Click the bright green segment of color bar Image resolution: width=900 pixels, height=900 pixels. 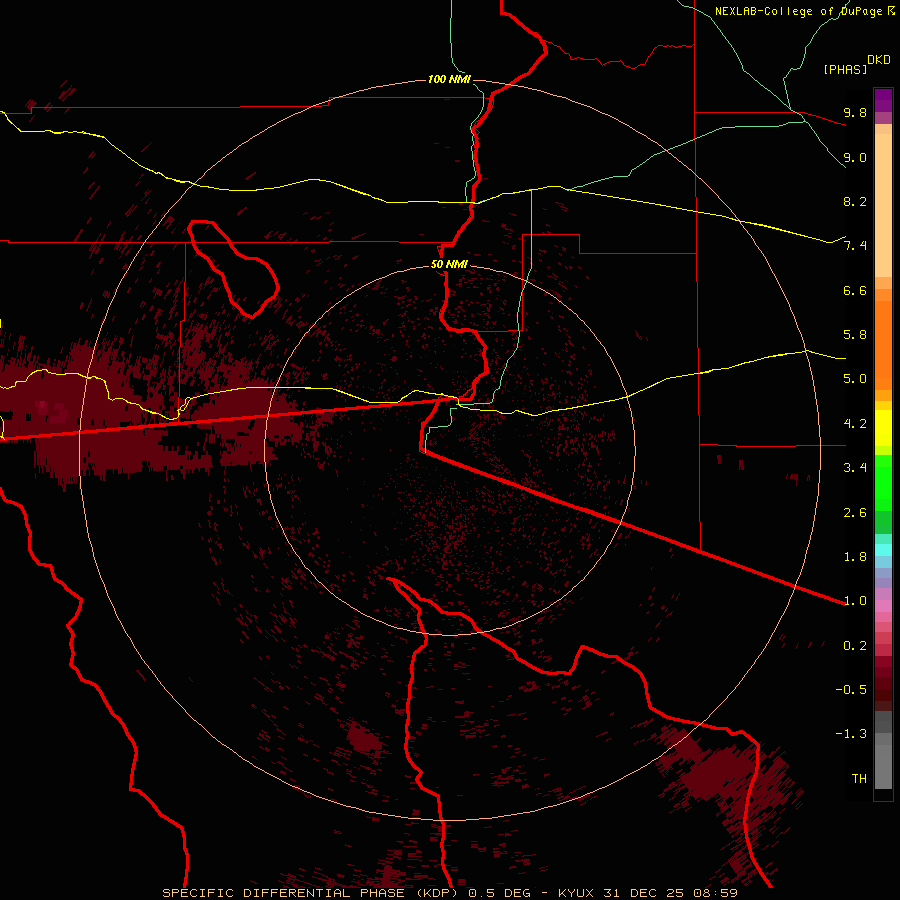point(883,483)
